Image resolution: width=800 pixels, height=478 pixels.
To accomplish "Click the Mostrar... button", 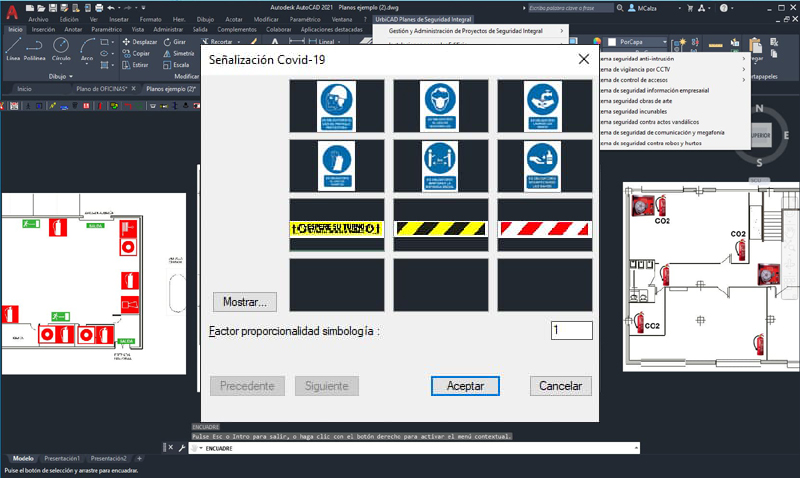I will (245, 302).
